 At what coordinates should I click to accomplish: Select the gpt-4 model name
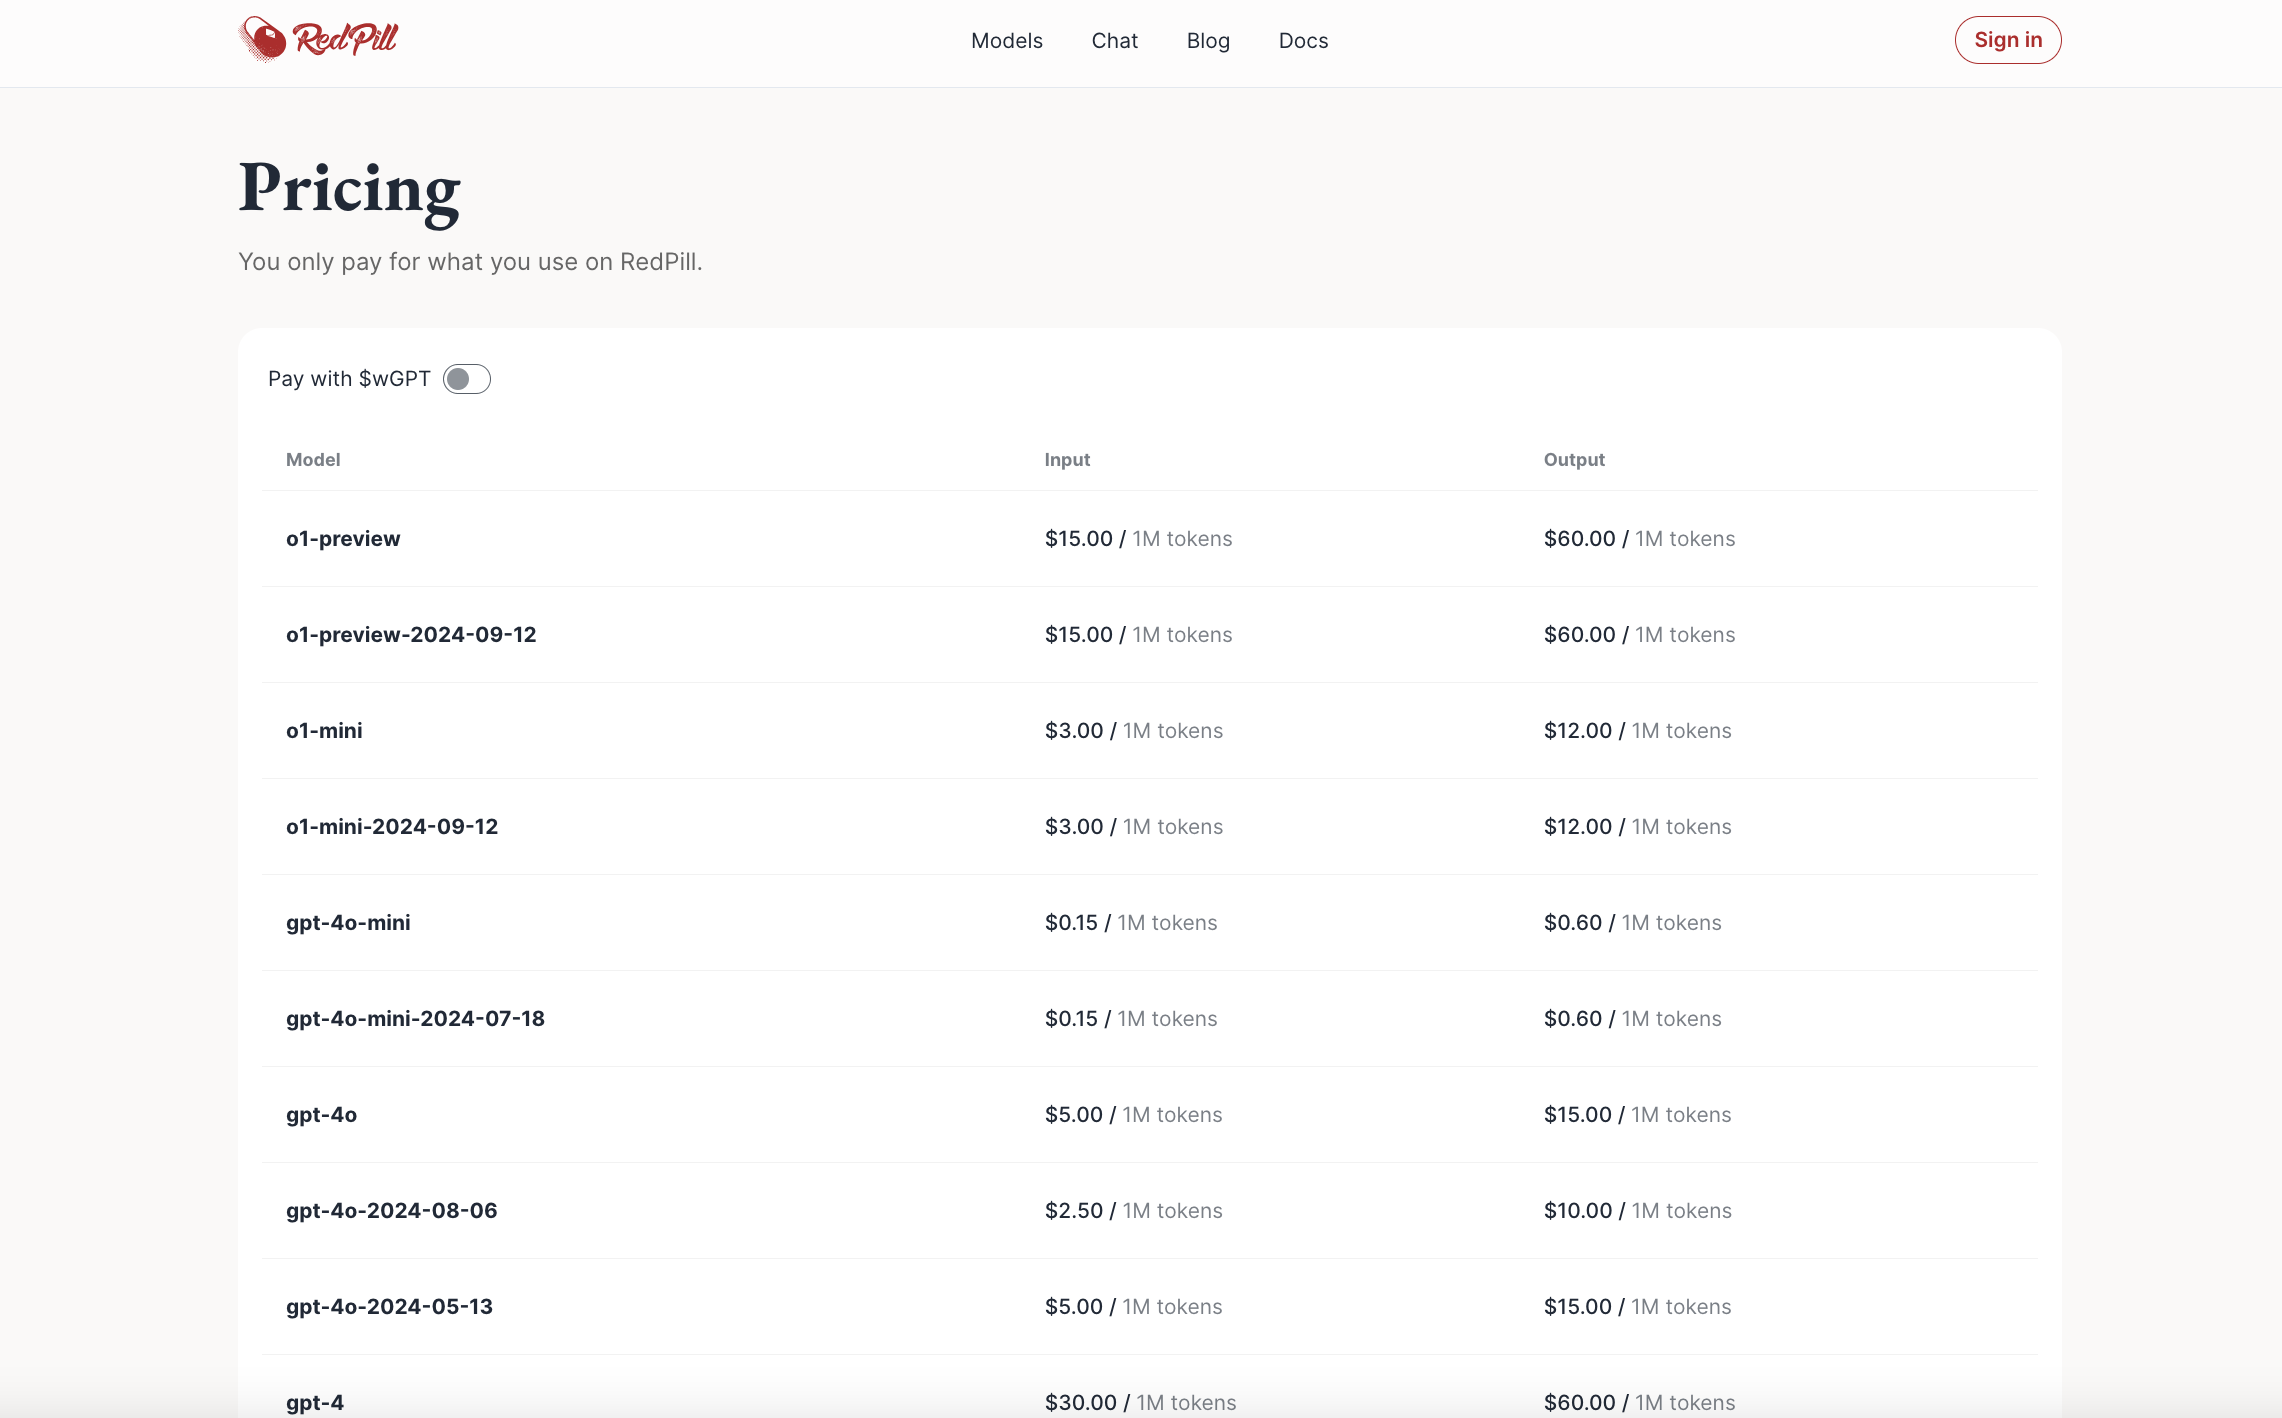(x=315, y=1403)
